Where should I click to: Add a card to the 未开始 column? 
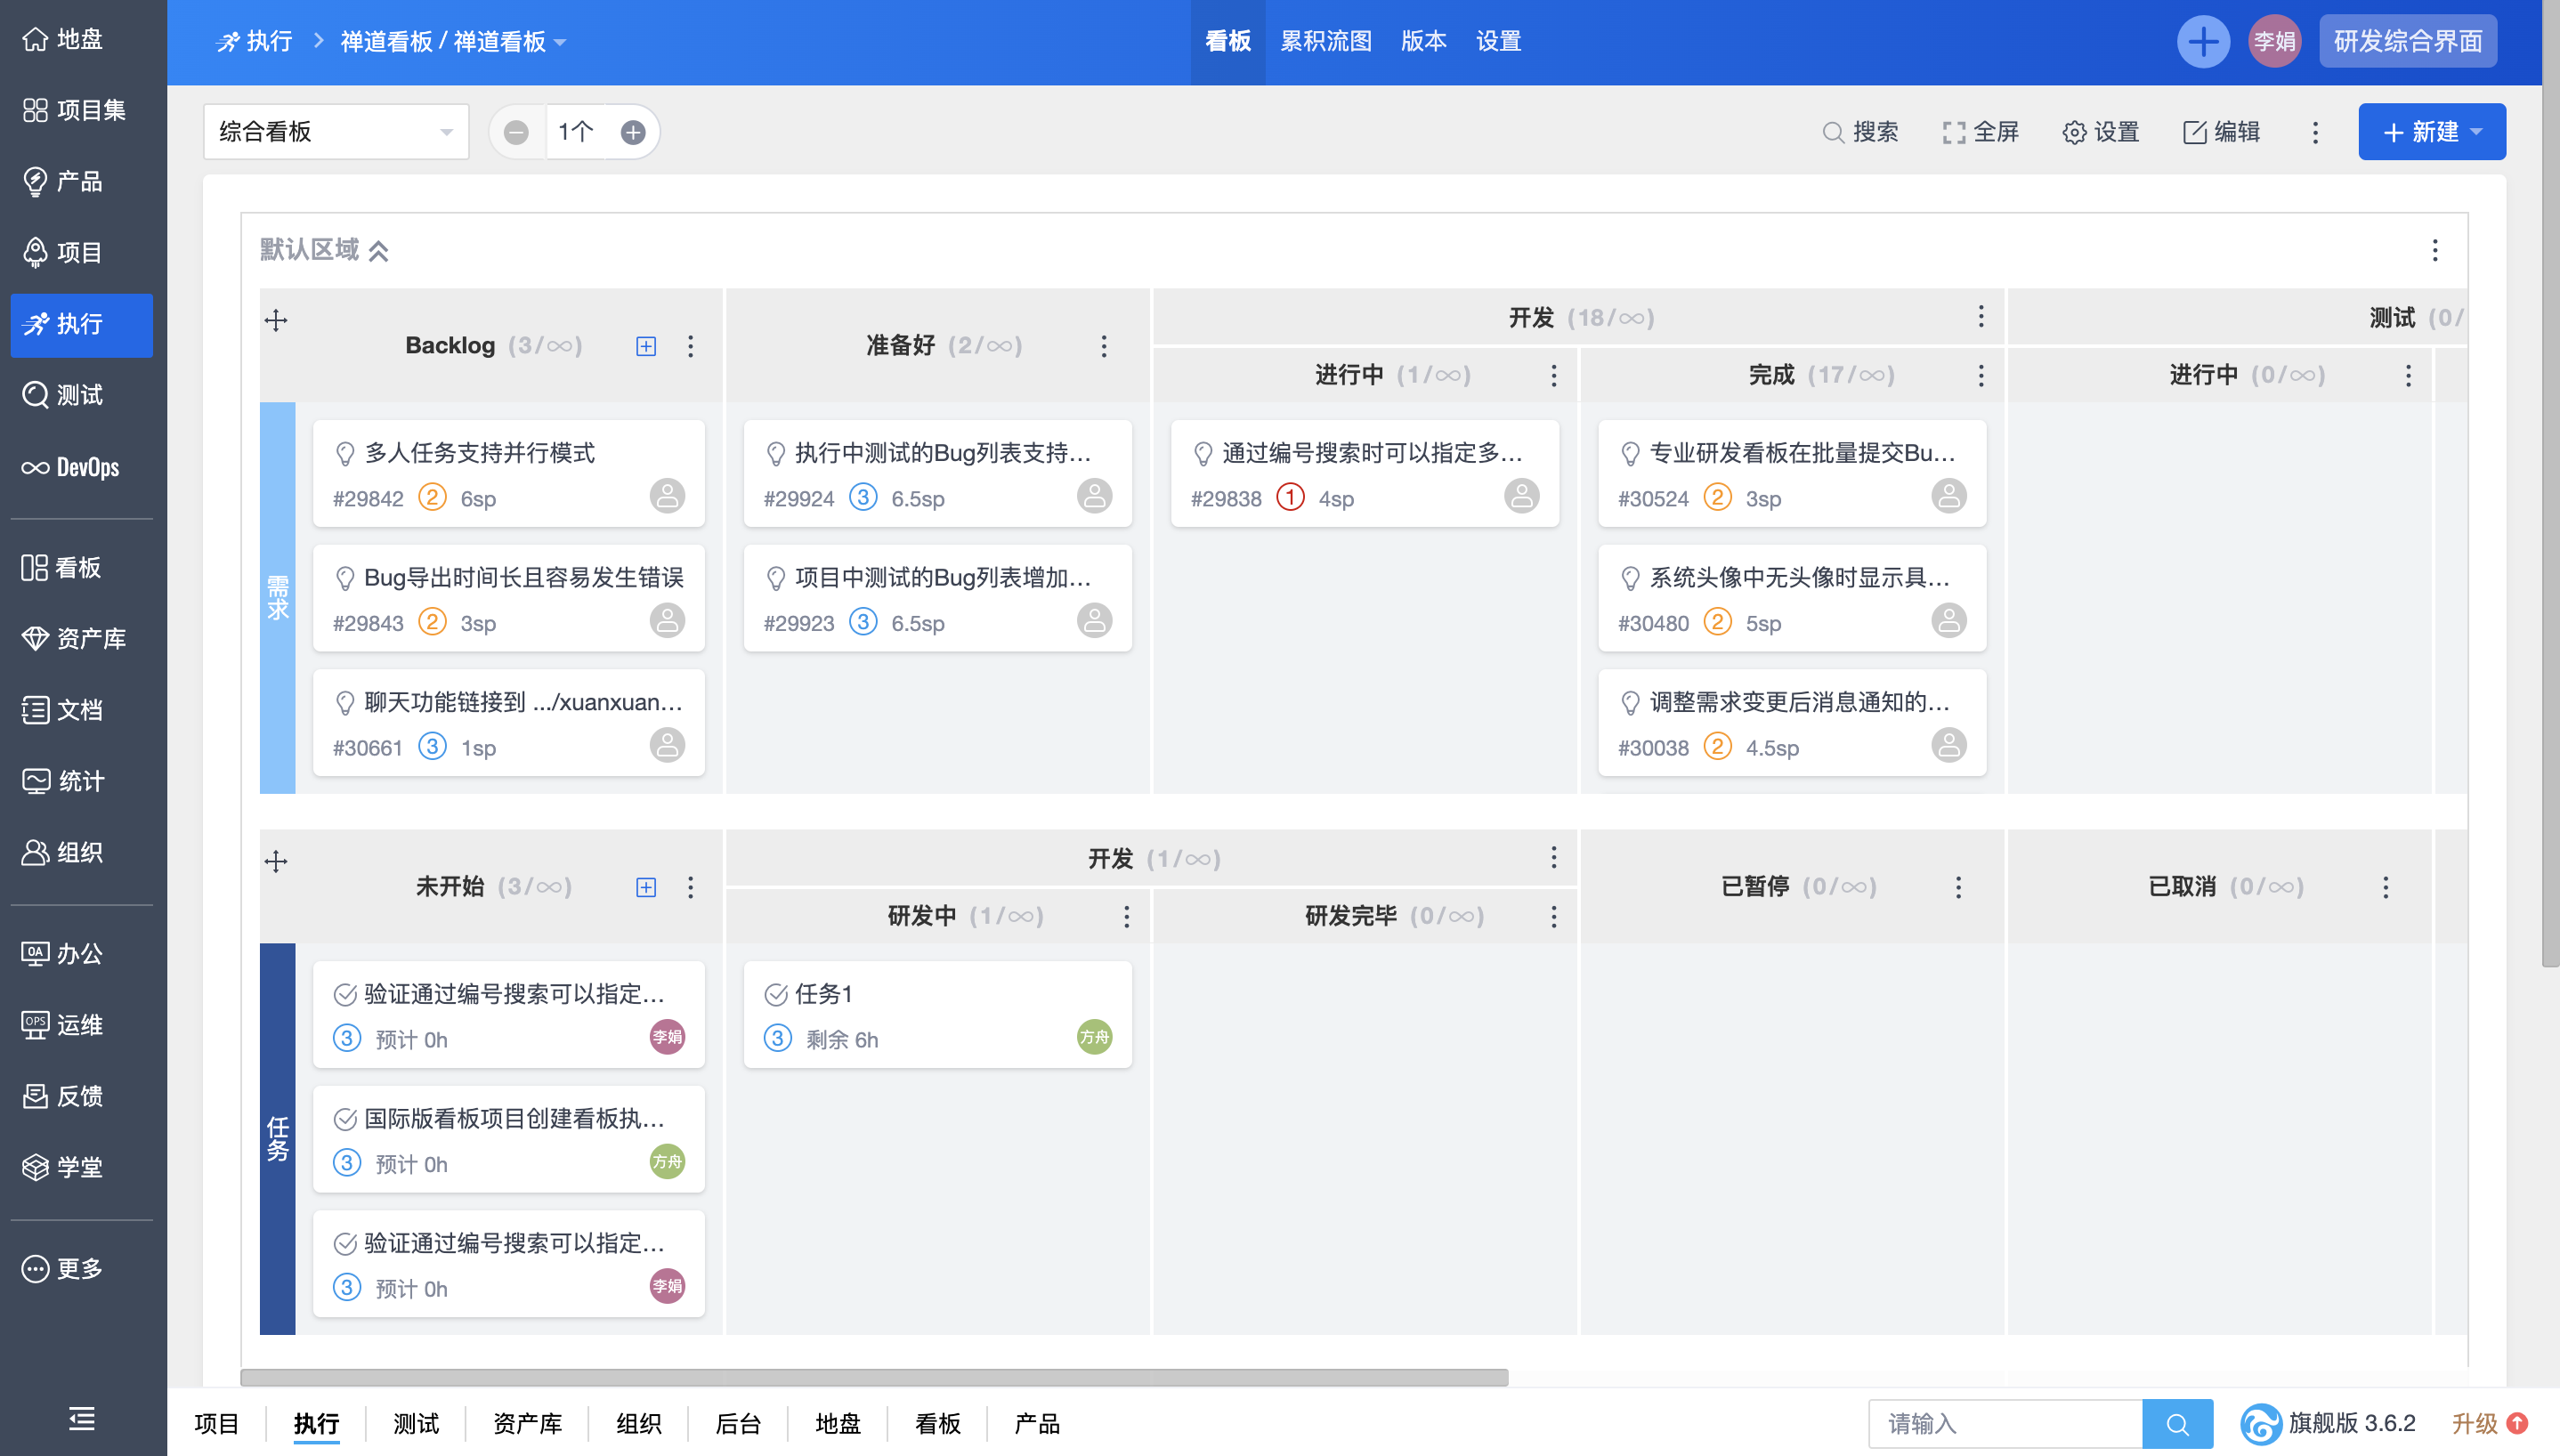[x=646, y=887]
